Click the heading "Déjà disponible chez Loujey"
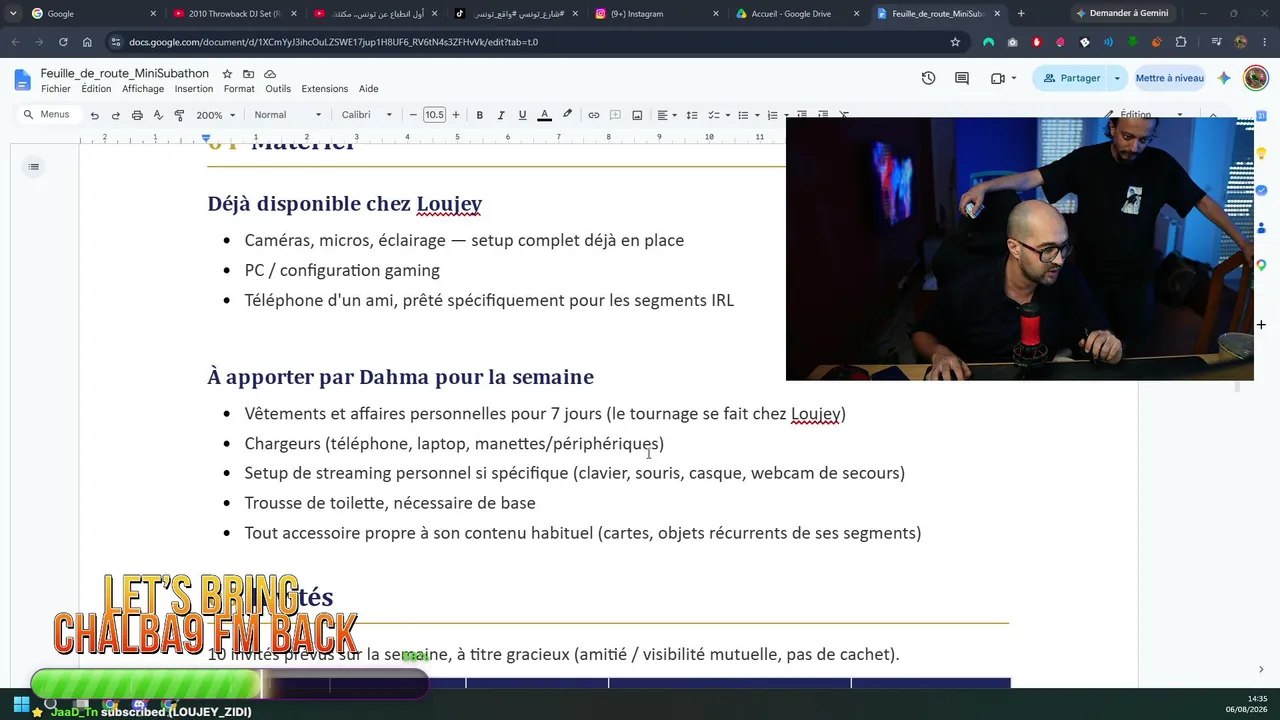This screenshot has height=720, width=1280. pyautogui.click(x=345, y=204)
